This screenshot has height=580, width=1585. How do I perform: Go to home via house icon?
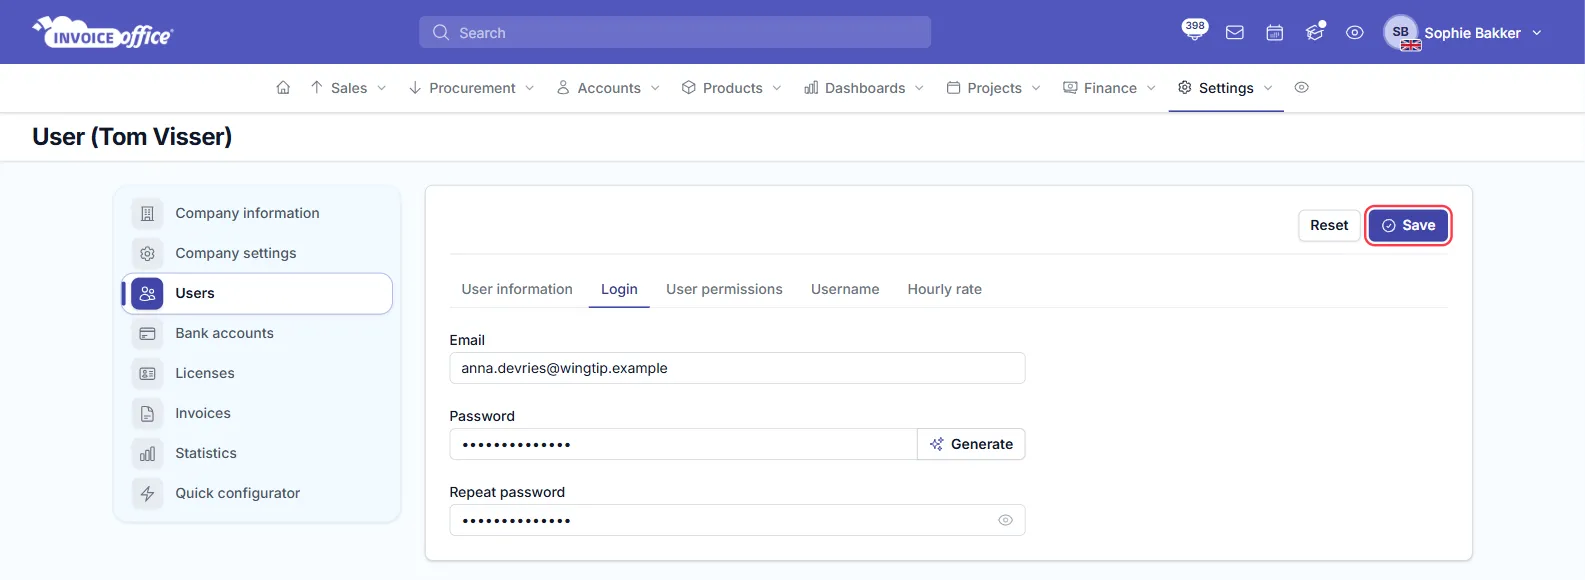(x=283, y=88)
